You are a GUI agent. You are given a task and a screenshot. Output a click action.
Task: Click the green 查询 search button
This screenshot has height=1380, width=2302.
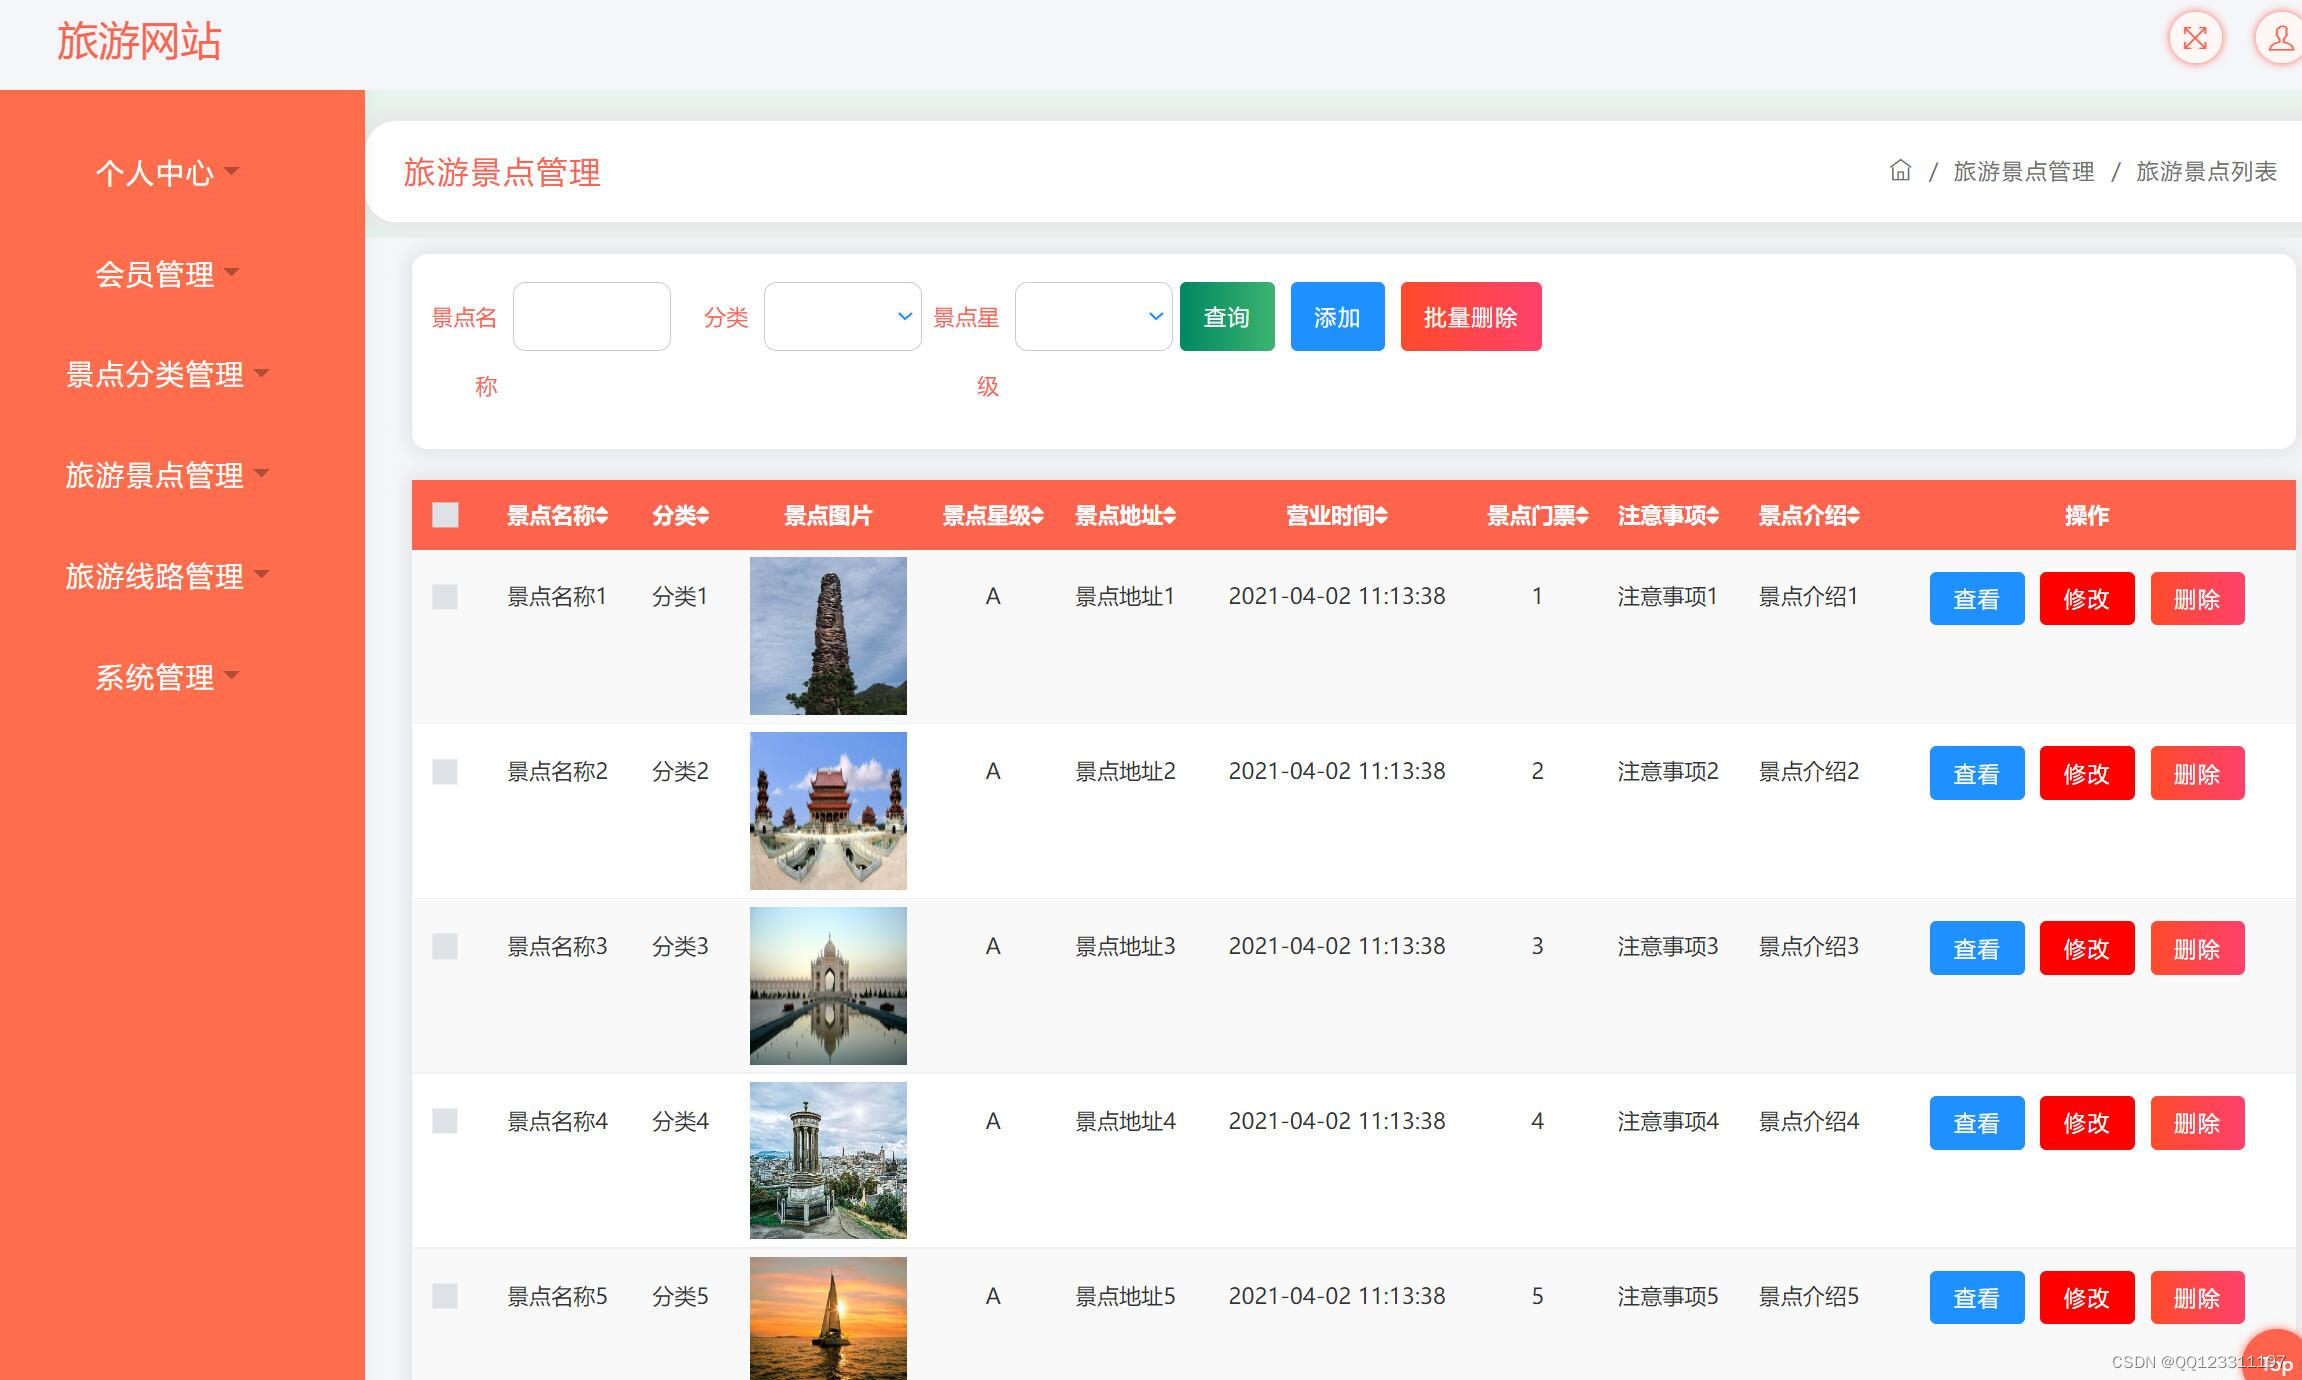pyautogui.click(x=1227, y=316)
